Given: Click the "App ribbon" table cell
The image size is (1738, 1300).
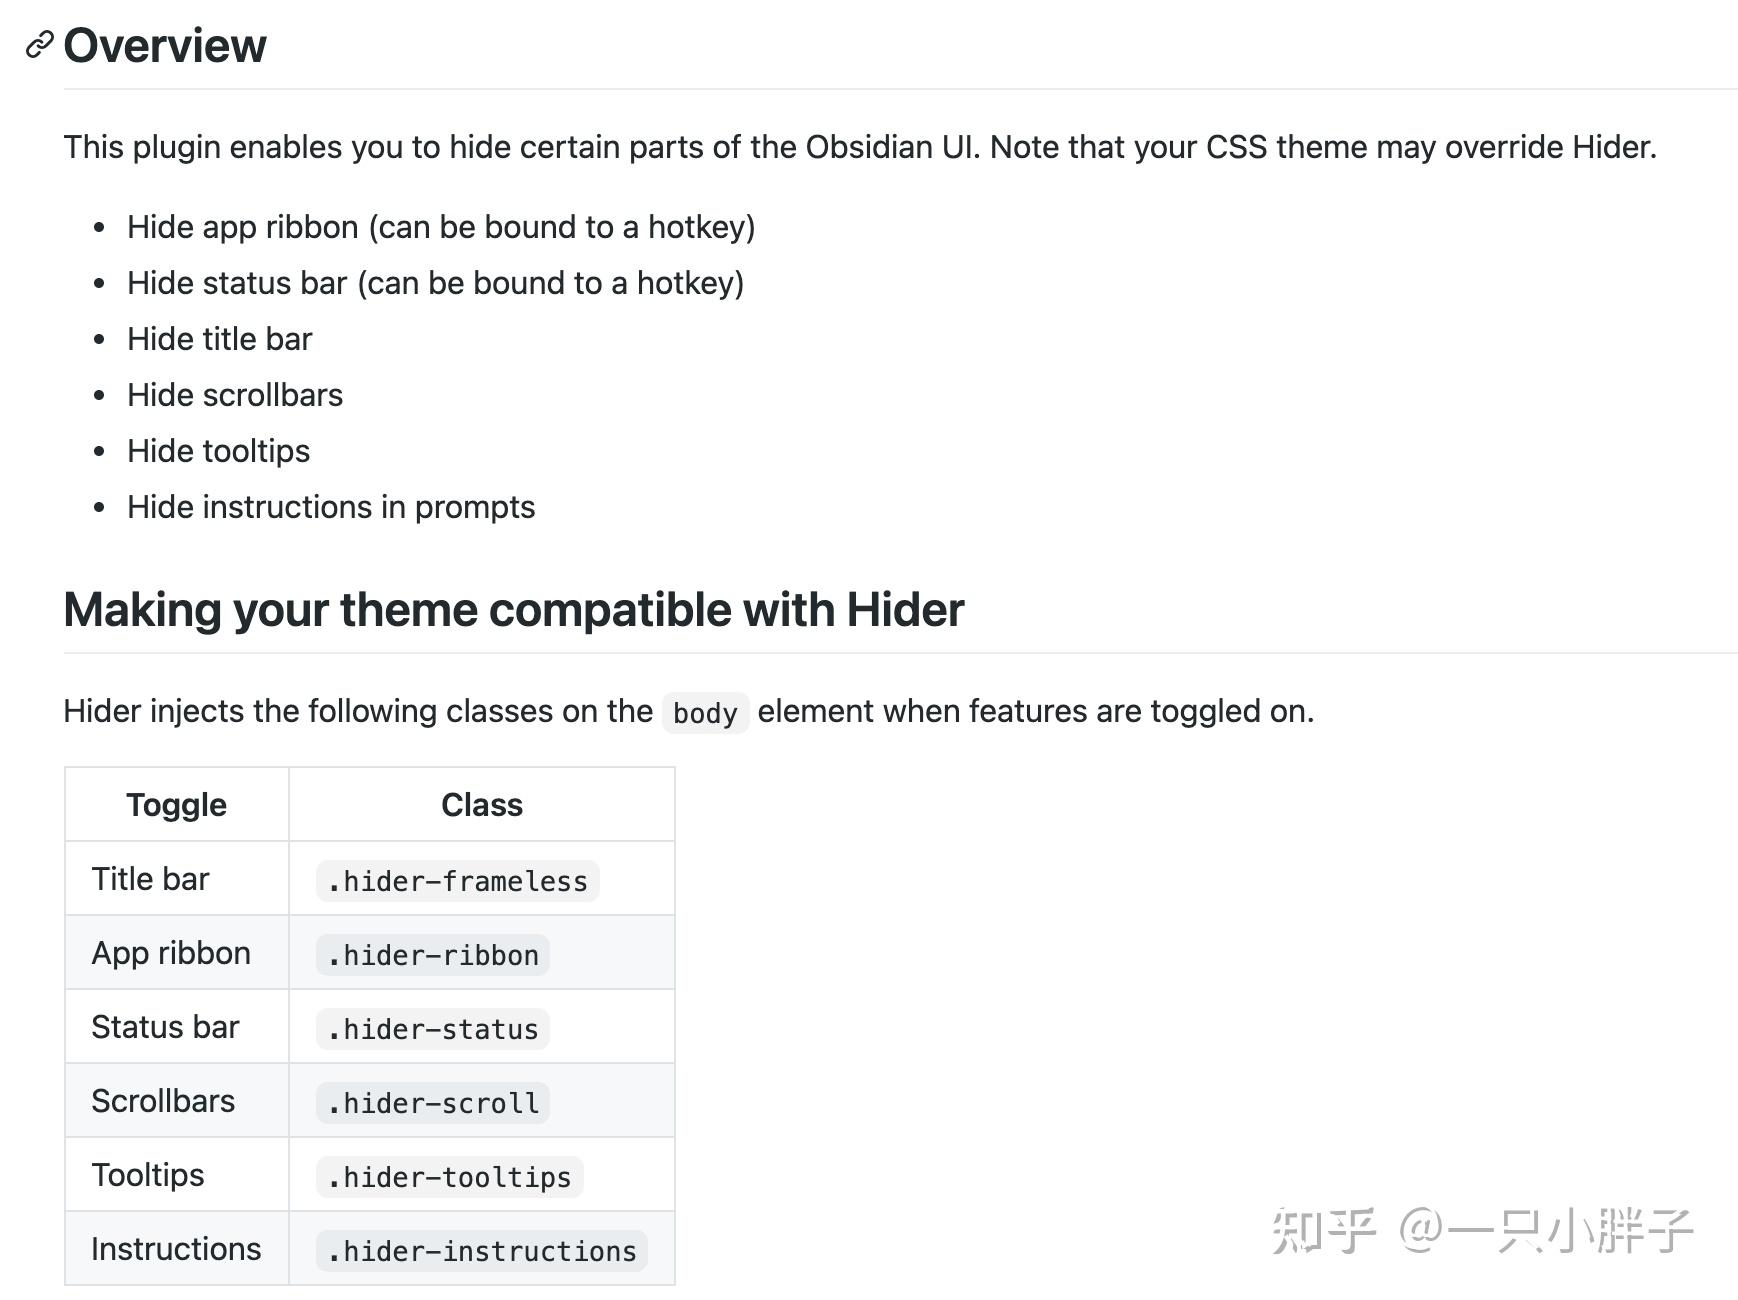Looking at the screenshot, I should pyautogui.click(x=171, y=953).
